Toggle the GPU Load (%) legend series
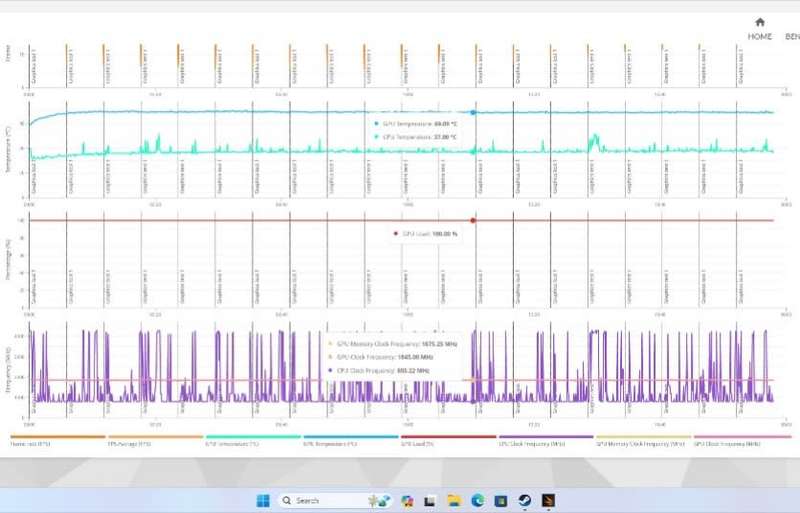Screen dimensions: 800x513 click(x=448, y=441)
